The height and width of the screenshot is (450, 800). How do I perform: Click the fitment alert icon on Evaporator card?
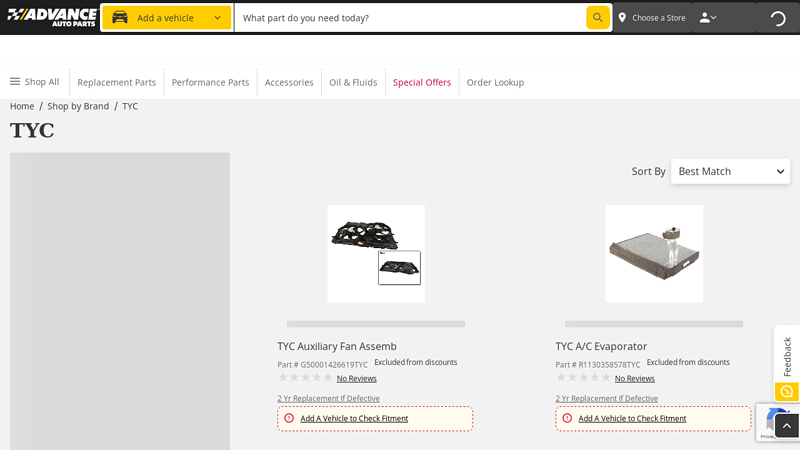[567, 418]
